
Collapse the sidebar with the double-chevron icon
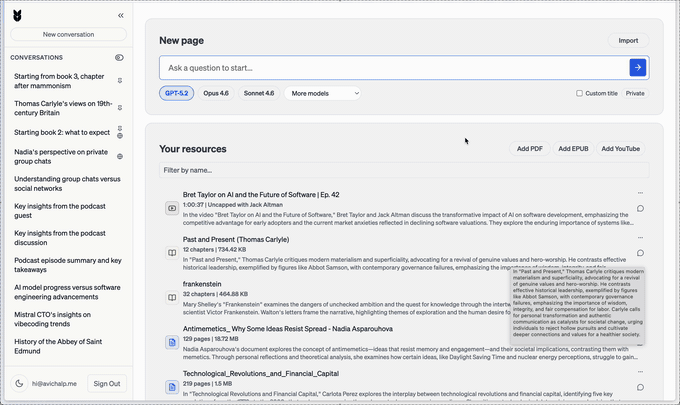[x=121, y=15]
